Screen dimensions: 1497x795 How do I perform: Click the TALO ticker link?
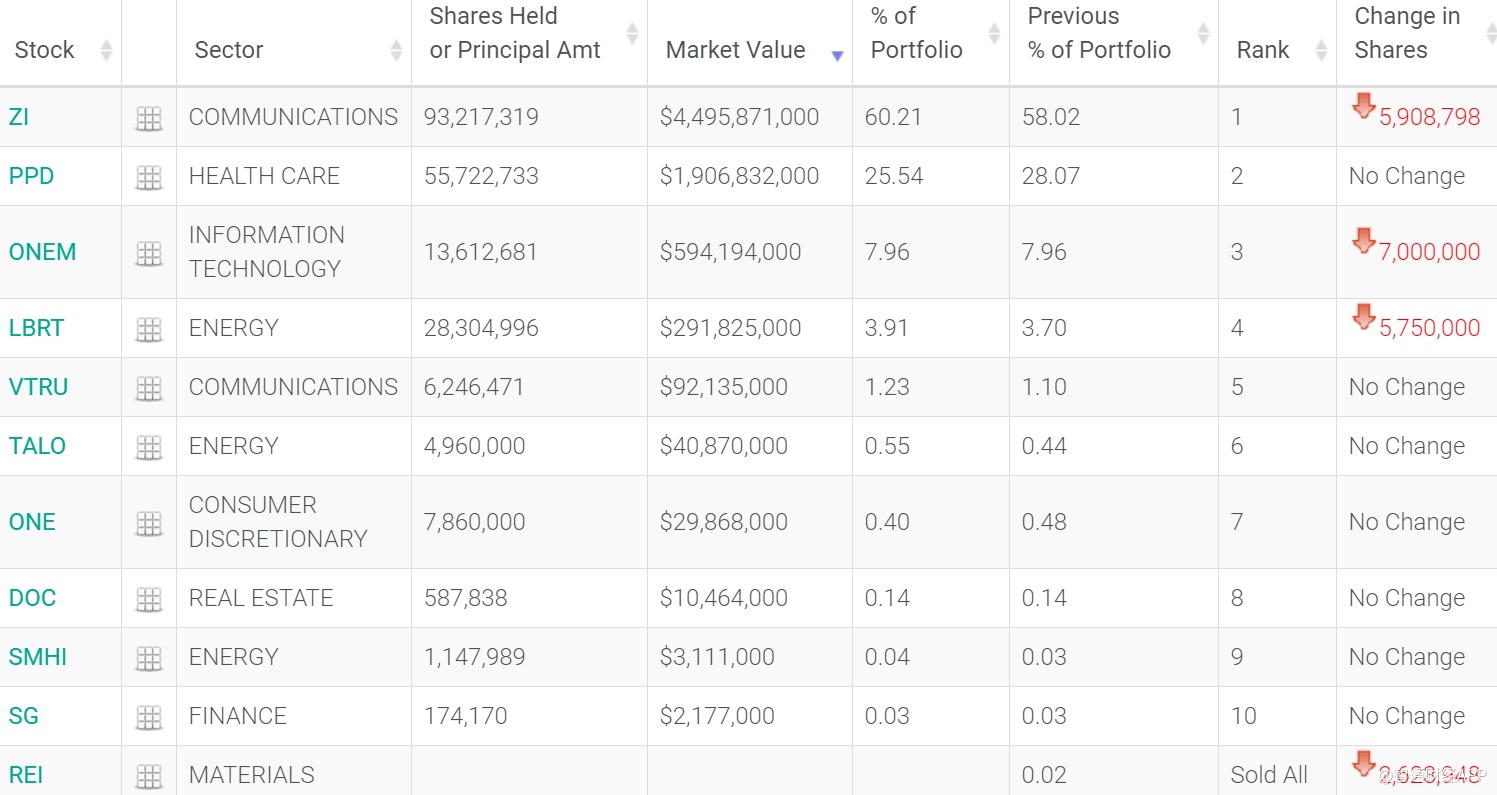coord(37,446)
